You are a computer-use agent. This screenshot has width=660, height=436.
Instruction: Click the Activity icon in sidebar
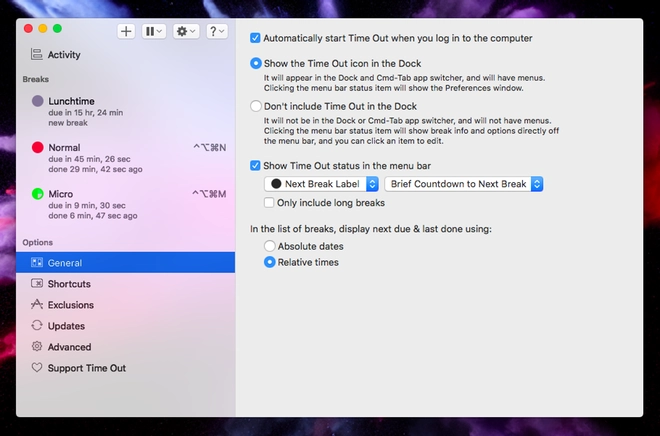(37, 54)
